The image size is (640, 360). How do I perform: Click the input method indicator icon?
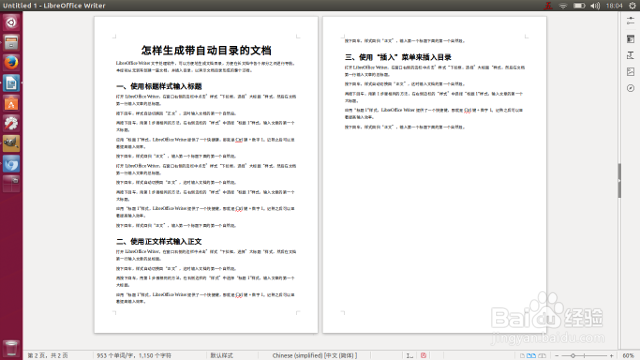pyautogui.click(x=548, y=5)
